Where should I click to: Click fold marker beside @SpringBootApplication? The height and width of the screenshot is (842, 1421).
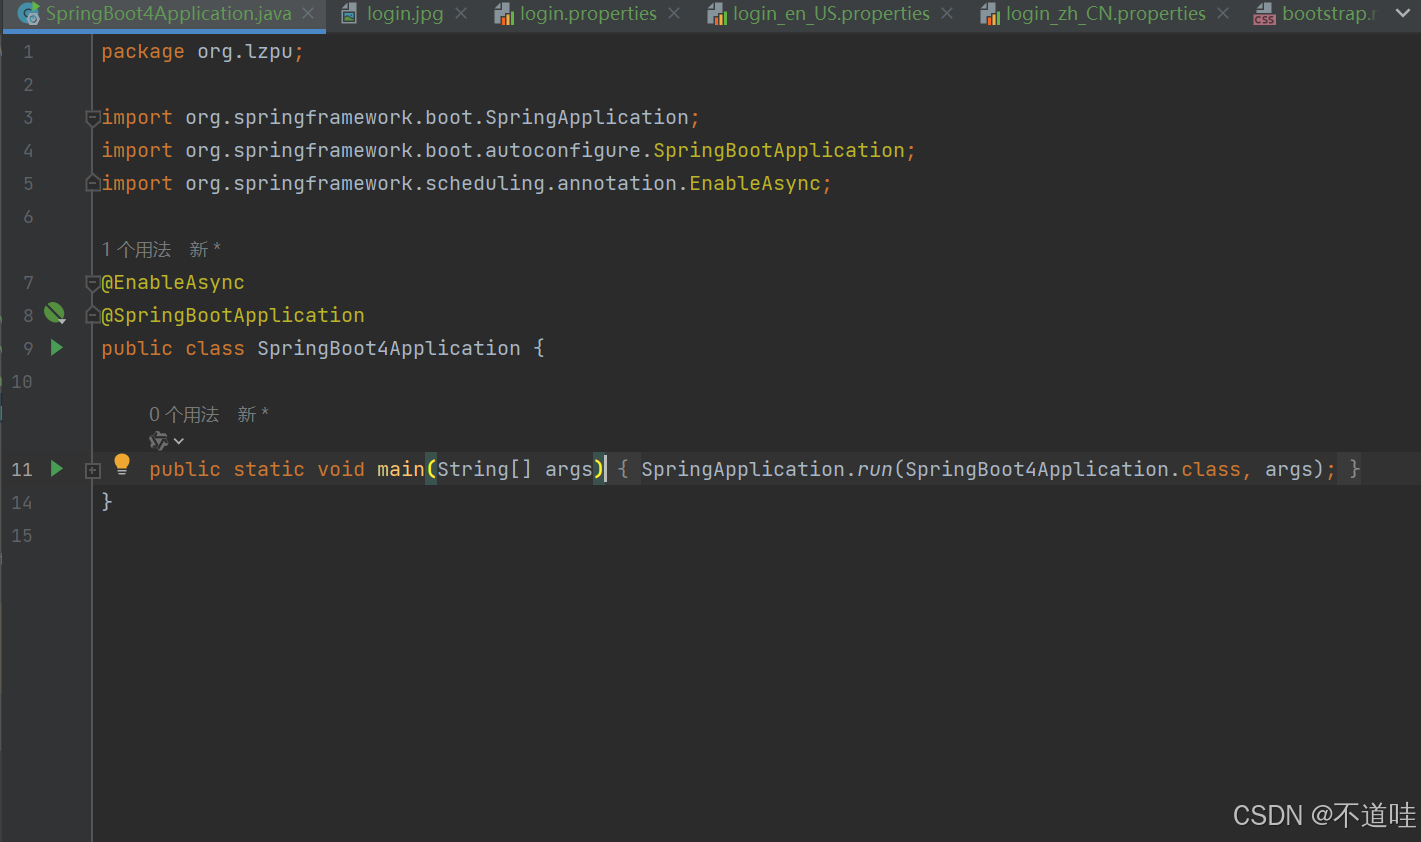[x=93, y=316]
